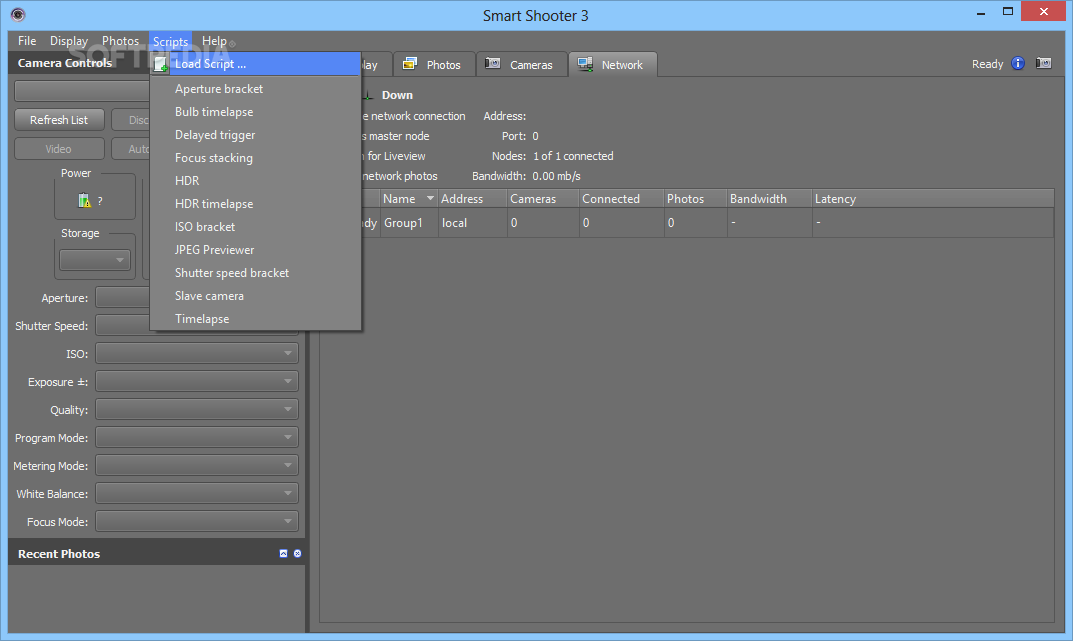Viewport: 1073px width, 641px height.
Task: Click the Refresh List button
Action: (x=59, y=120)
